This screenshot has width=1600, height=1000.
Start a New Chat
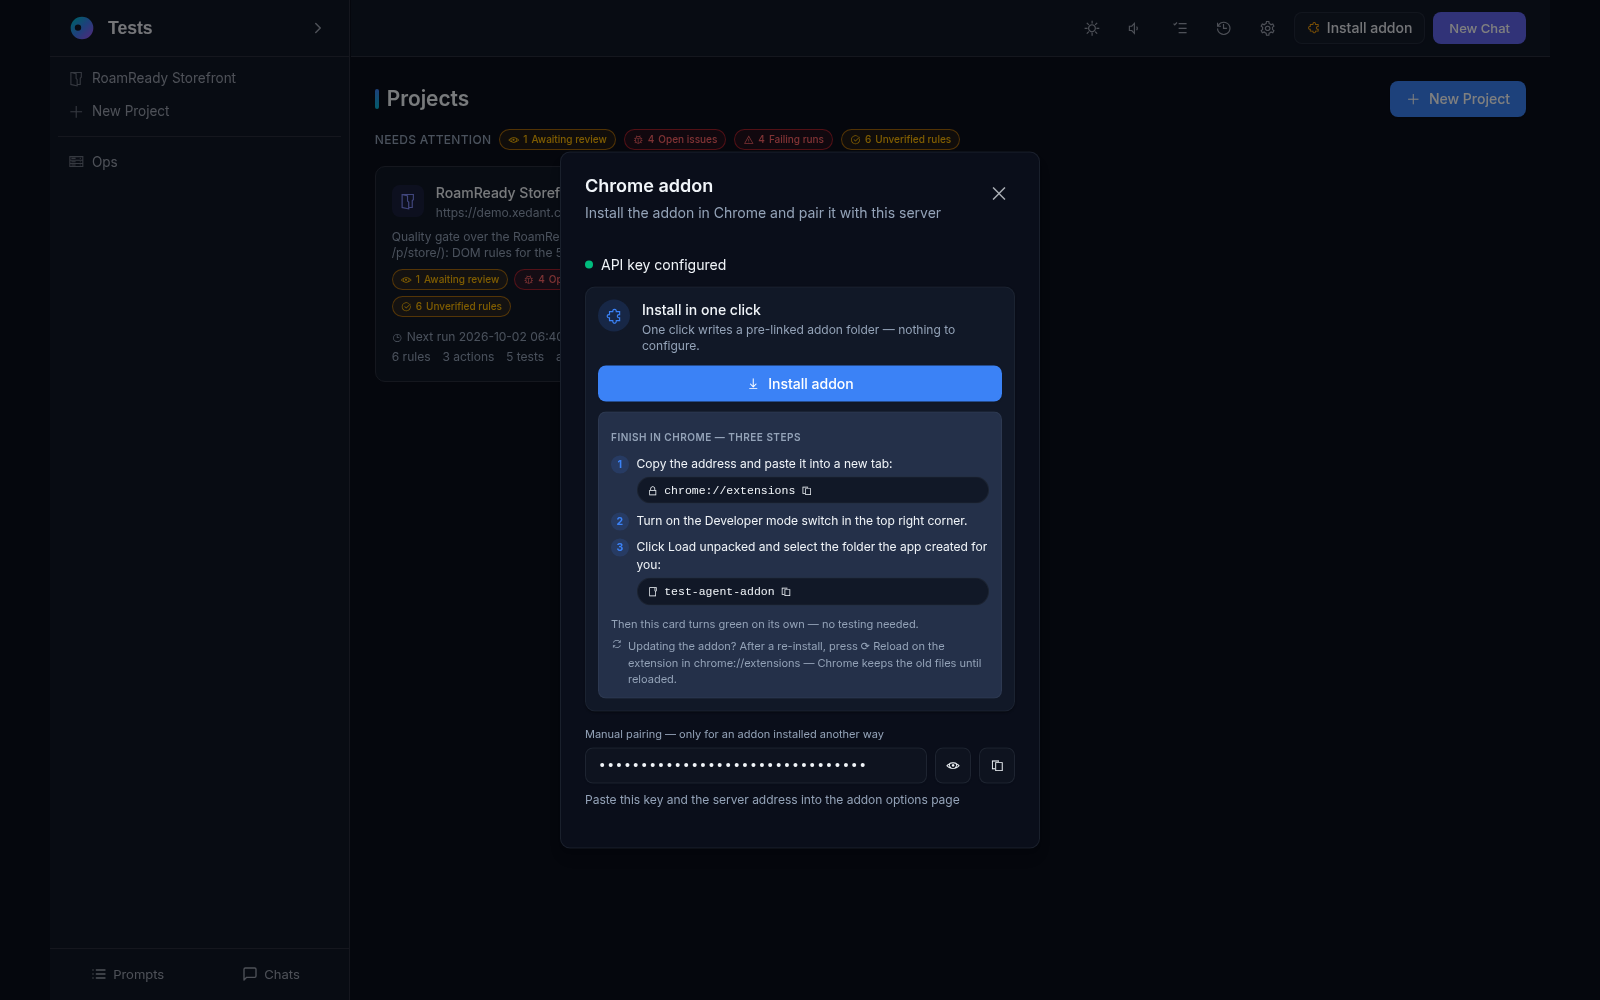tap(1479, 28)
